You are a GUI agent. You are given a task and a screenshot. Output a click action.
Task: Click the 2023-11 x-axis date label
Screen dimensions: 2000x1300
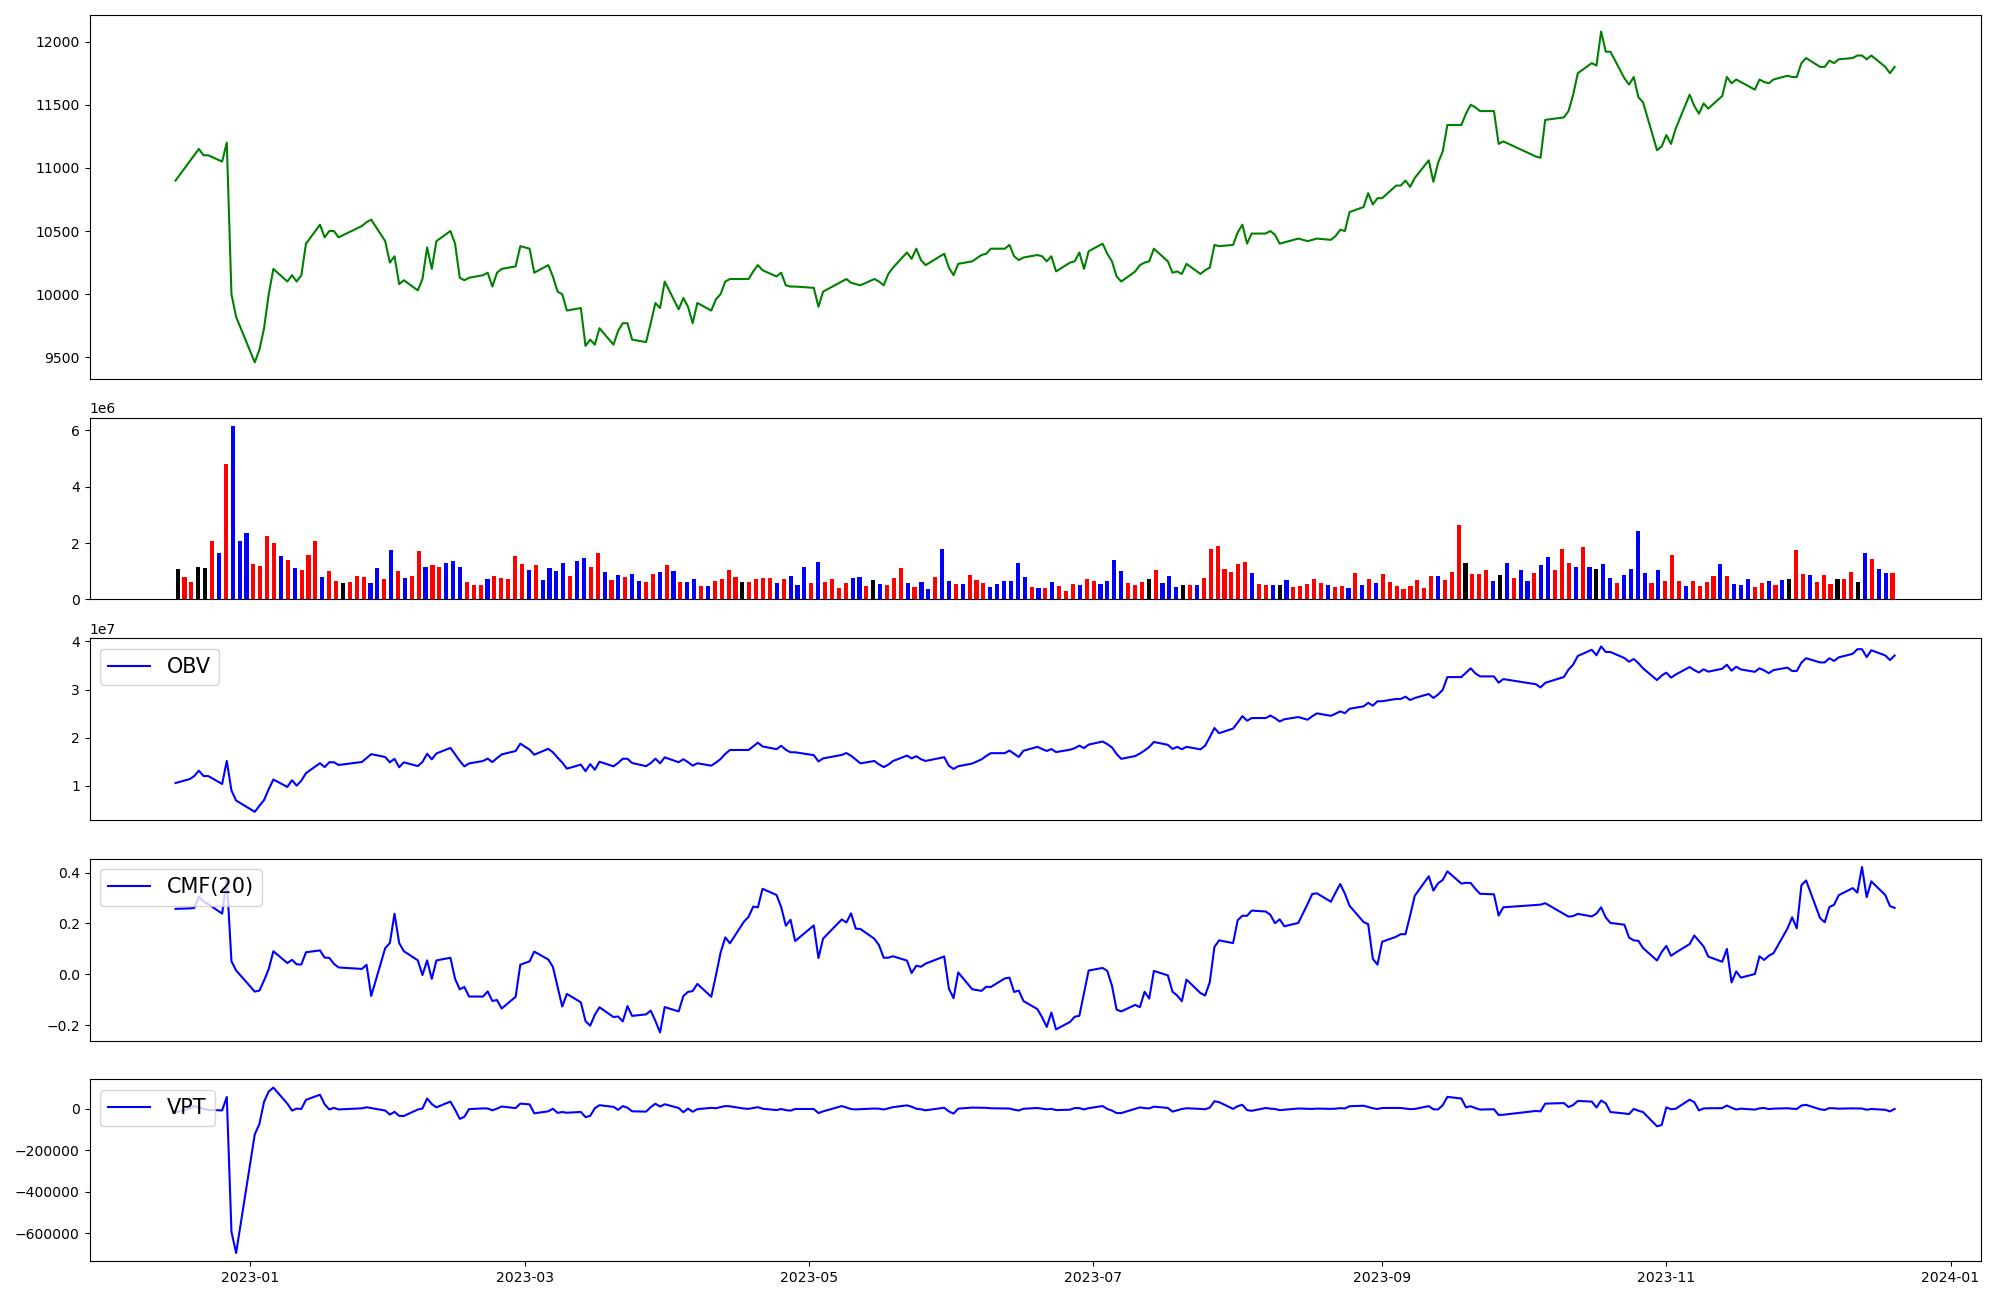coord(1666,1277)
